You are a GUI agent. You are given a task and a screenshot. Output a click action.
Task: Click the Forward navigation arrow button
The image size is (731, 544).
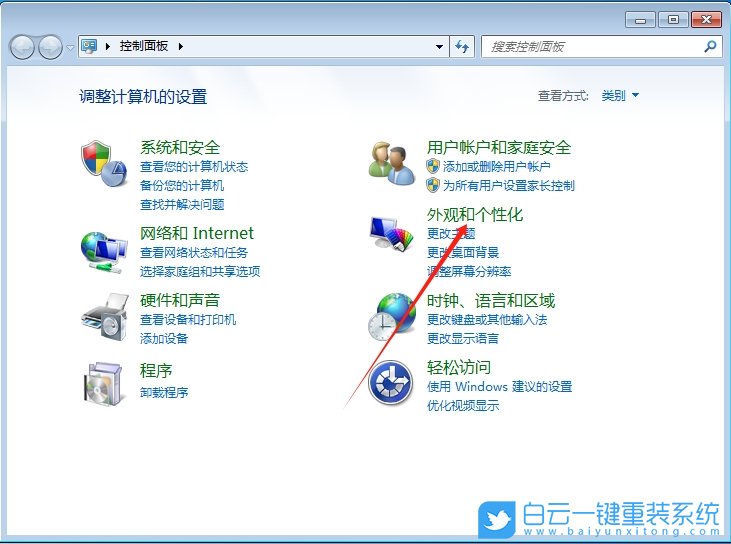(50, 47)
